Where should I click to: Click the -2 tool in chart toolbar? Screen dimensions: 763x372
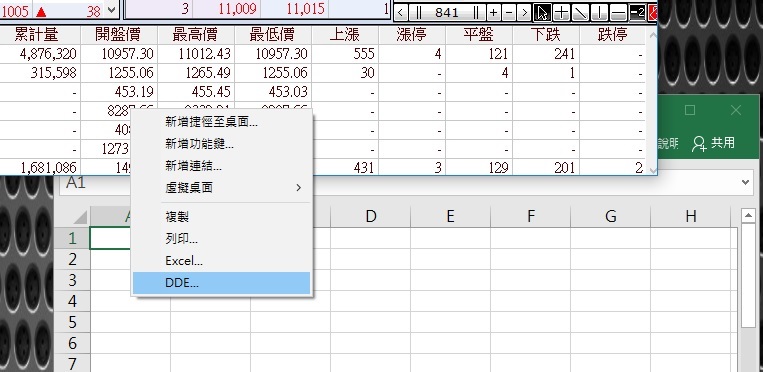click(637, 12)
